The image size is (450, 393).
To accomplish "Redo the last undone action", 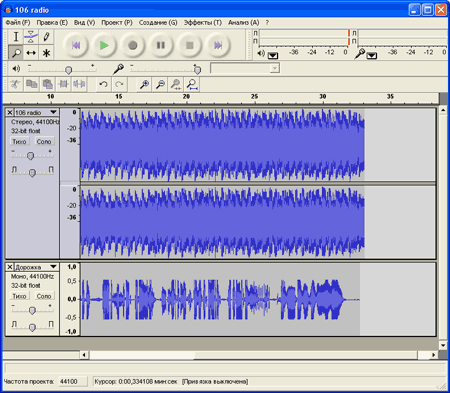I will pyautogui.click(x=119, y=84).
